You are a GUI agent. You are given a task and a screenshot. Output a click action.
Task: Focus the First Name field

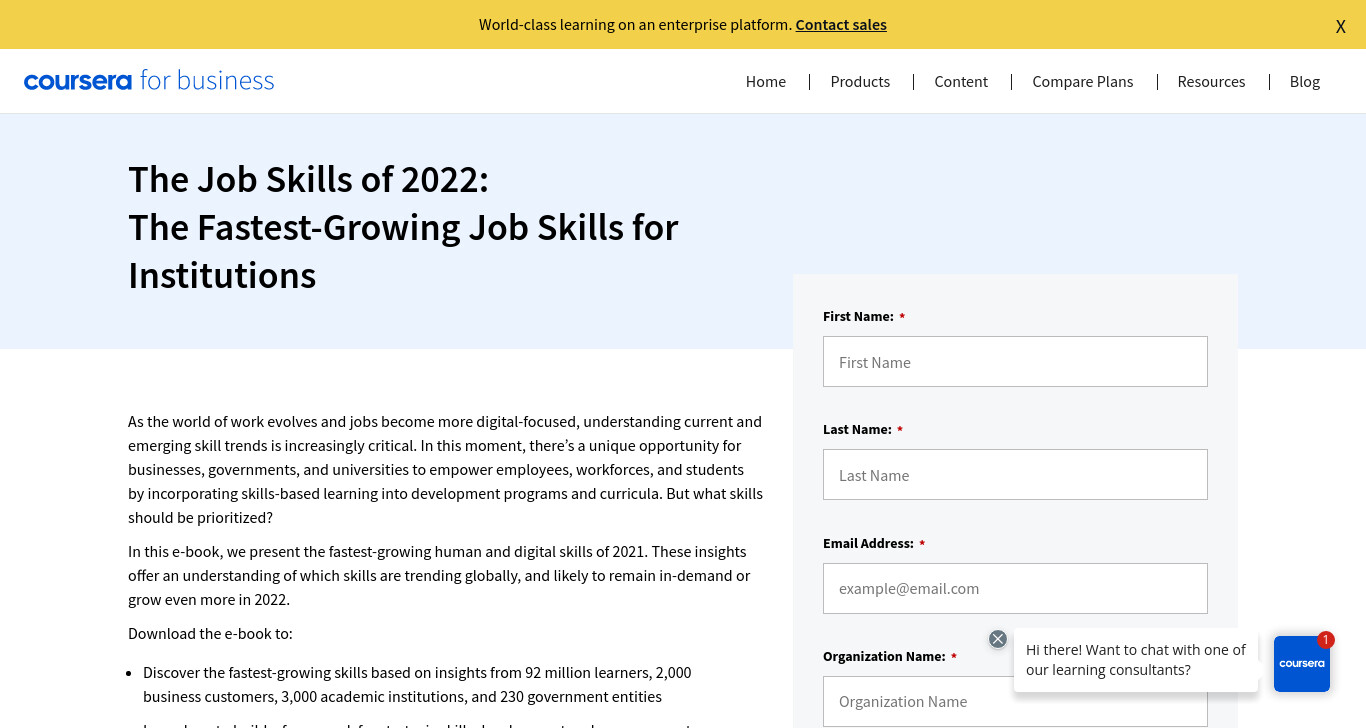tap(1015, 362)
